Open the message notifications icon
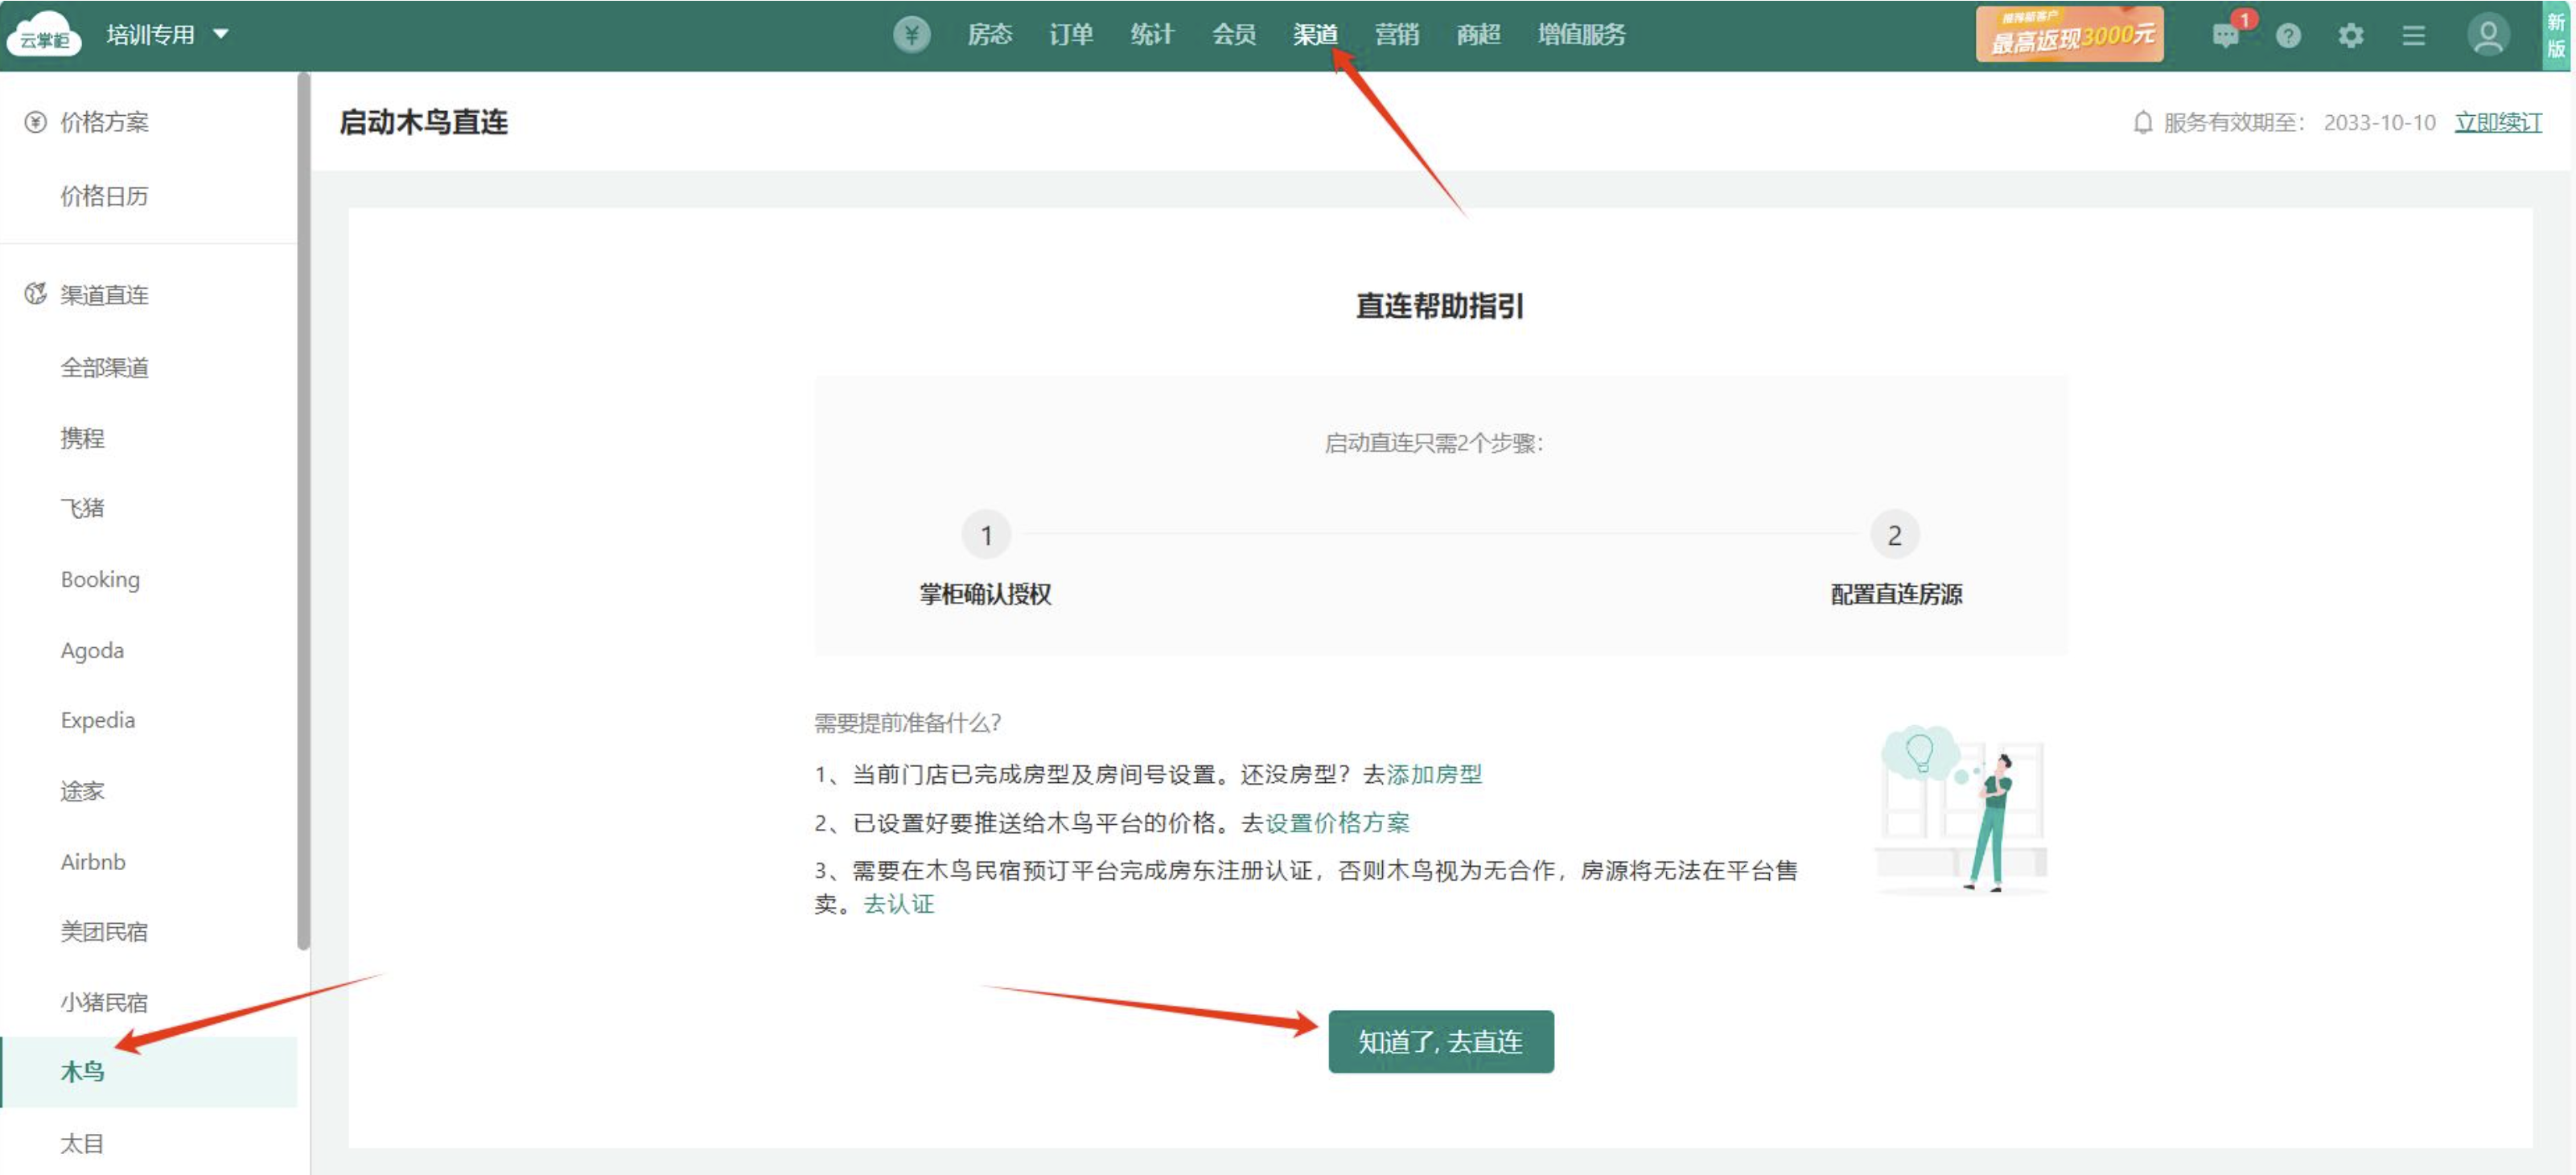The image size is (2576, 1175). (x=2225, y=36)
